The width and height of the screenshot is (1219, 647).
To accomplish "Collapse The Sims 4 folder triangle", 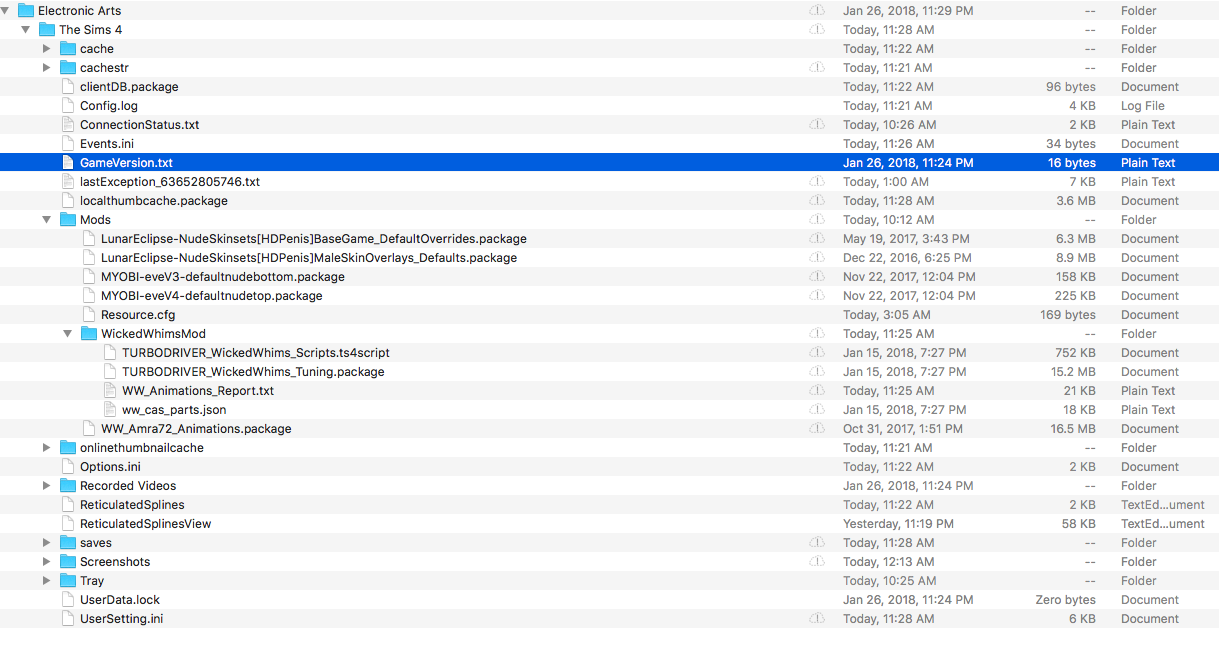I will tap(26, 30).
